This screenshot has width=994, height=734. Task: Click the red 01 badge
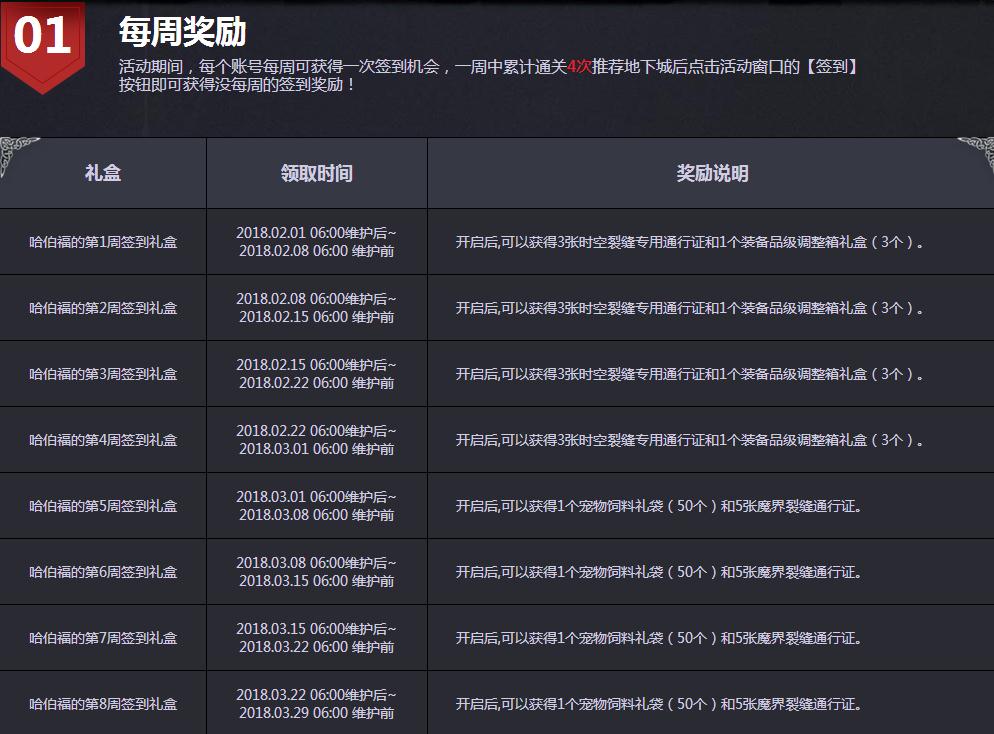pos(42,40)
